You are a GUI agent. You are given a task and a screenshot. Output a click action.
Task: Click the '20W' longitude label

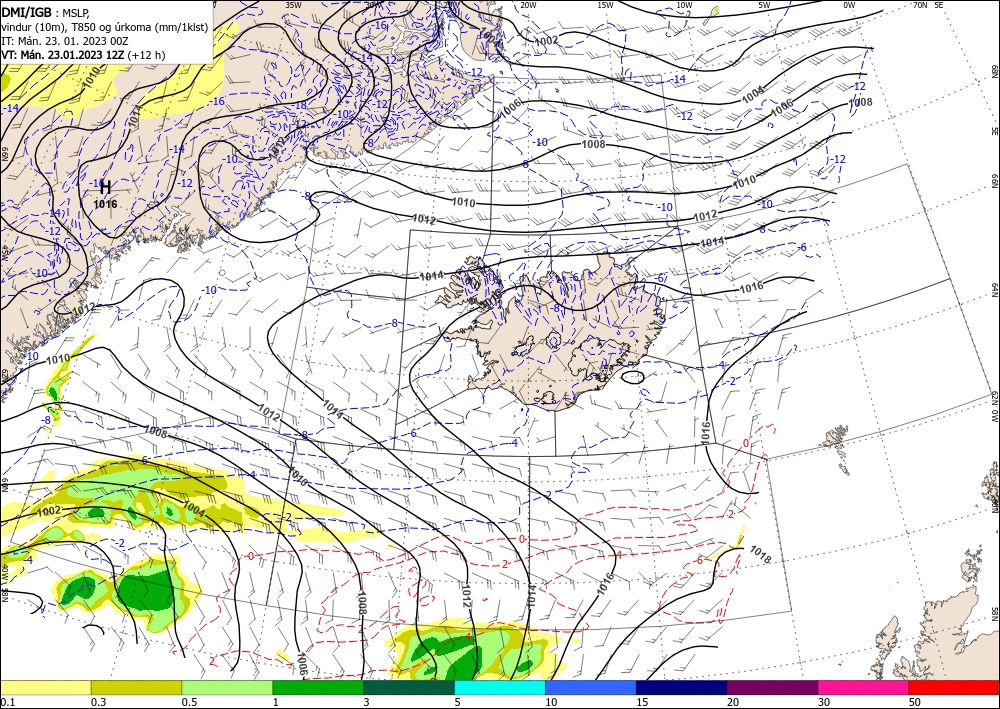tap(528, 5)
